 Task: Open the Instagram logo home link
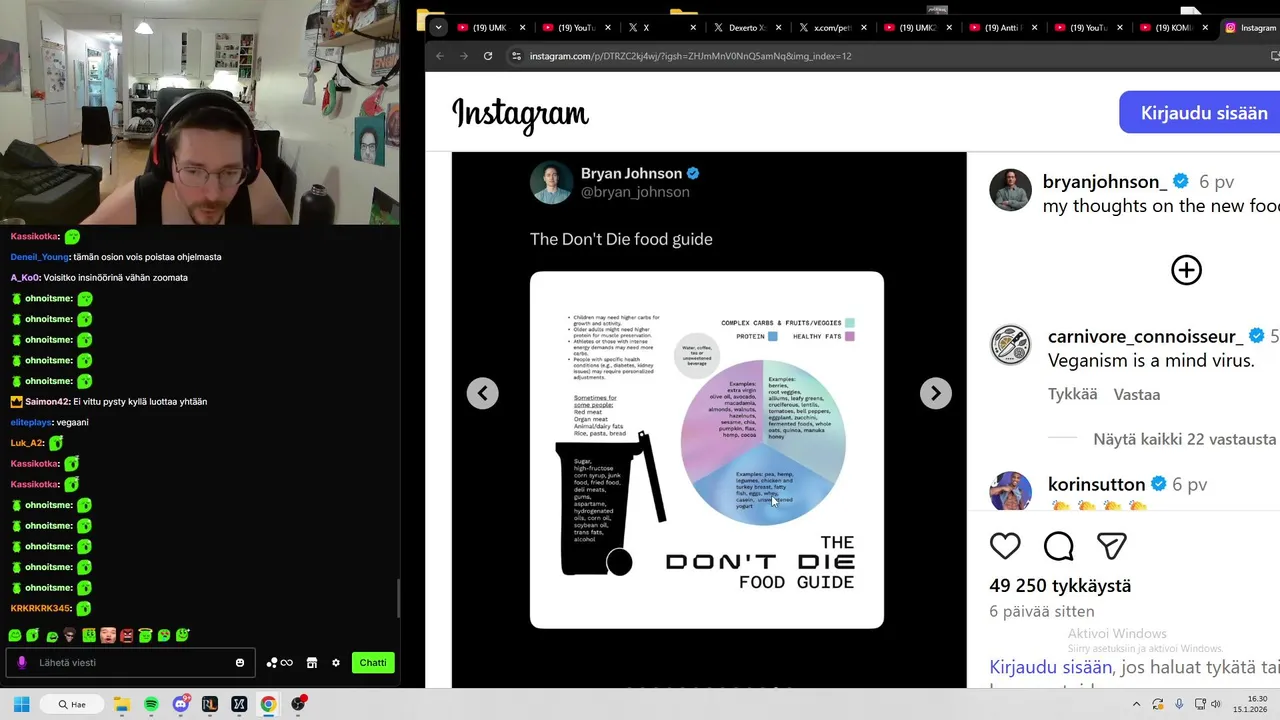[520, 114]
